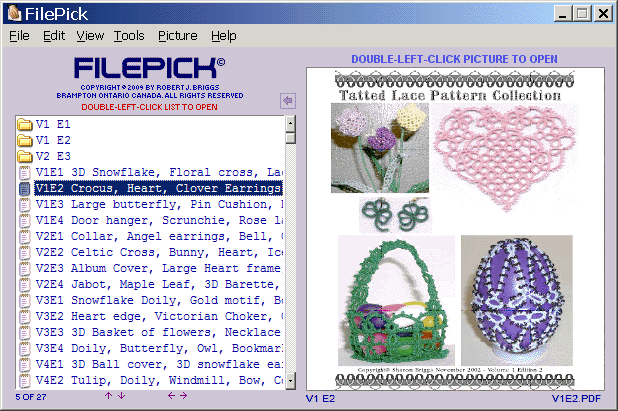Screen dimensions: 618x411
Task: Click the list scrollbar down arrow
Action: click(290, 381)
